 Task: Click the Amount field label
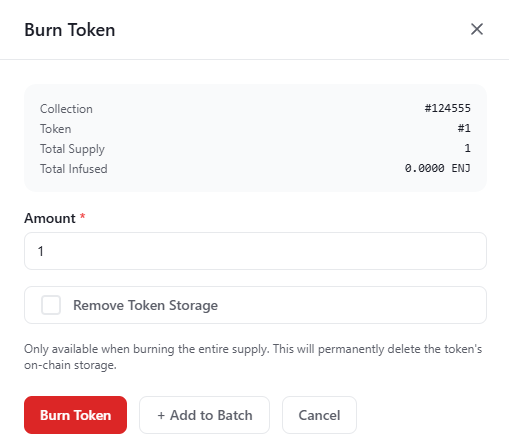coord(50,219)
